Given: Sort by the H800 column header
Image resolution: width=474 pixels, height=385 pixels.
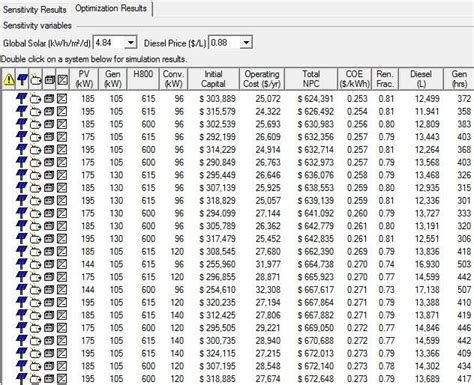Looking at the screenshot, I should (143, 79).
